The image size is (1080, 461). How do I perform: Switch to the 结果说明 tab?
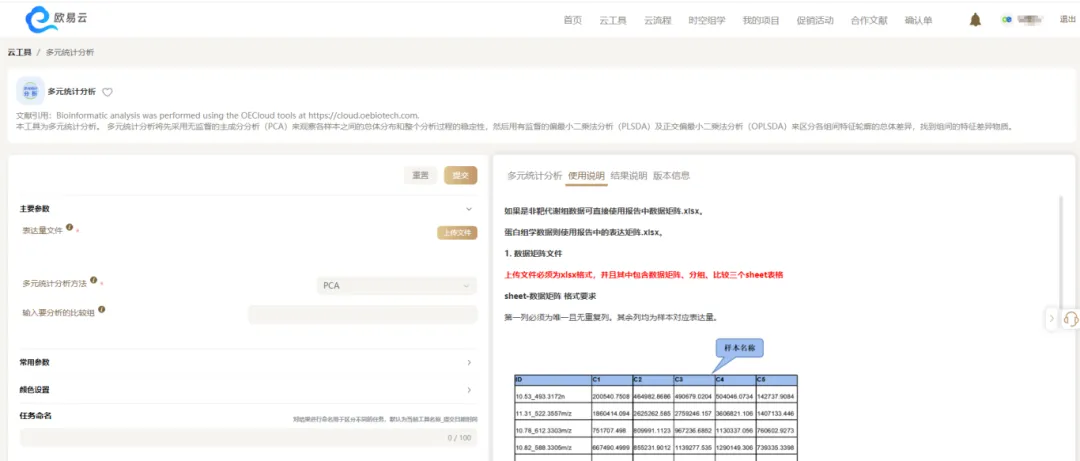coord(629,176)
